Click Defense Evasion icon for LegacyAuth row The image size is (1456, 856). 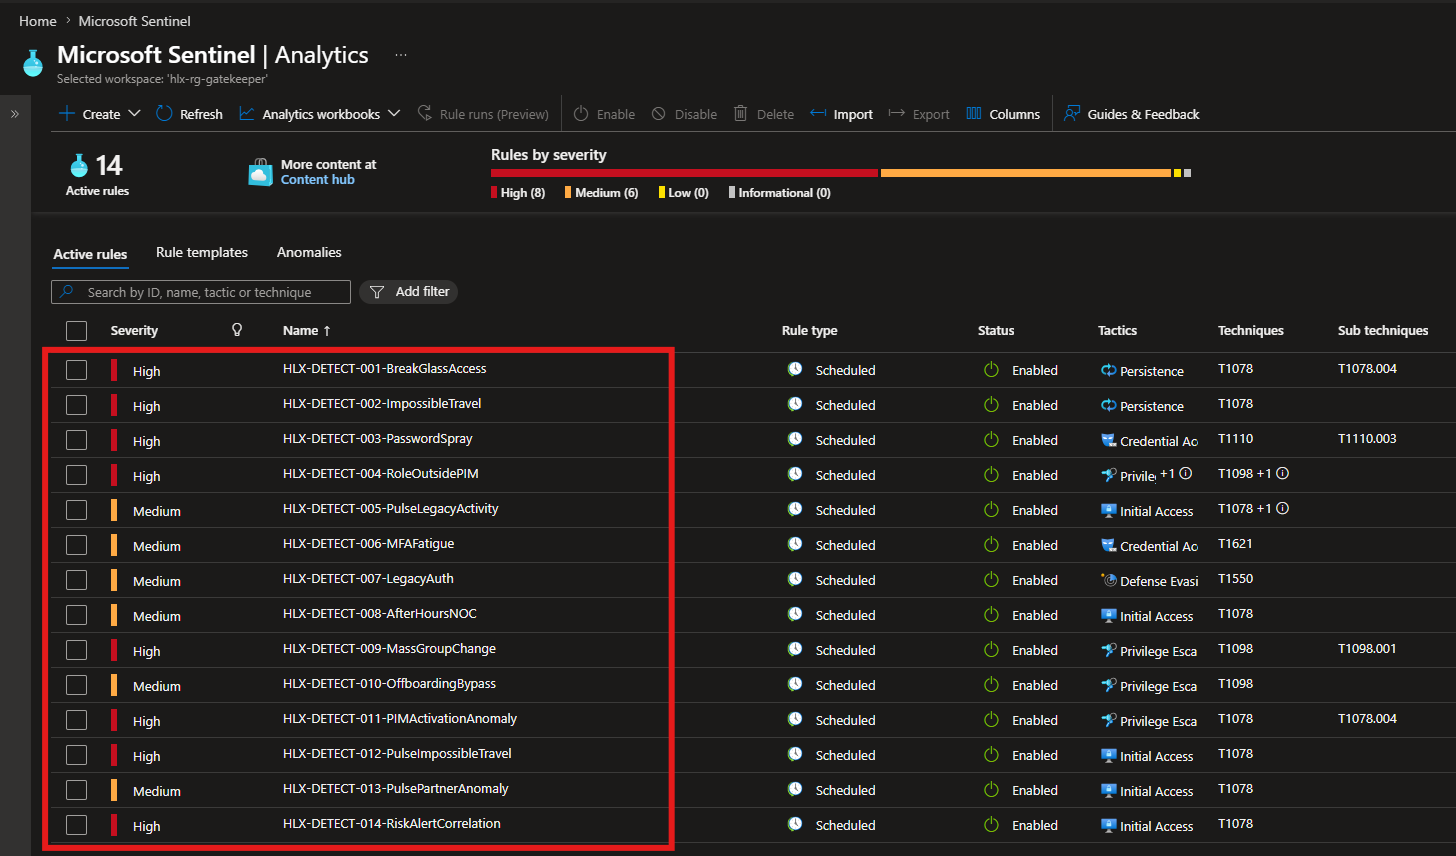click(1108, 580)
